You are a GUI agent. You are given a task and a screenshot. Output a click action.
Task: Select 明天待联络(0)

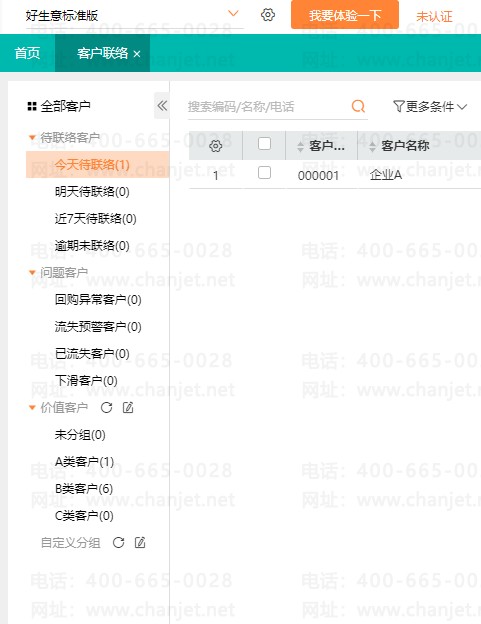[92, 191]
